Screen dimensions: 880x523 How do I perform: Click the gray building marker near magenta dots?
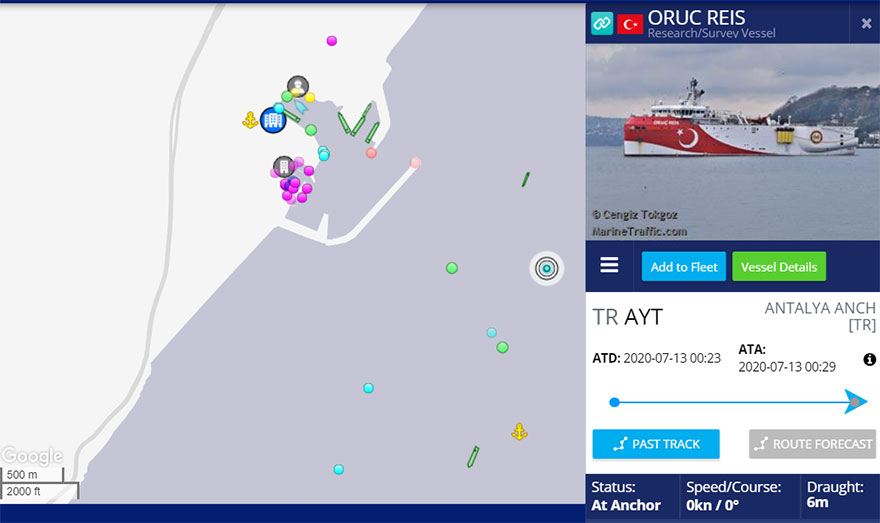click(x=283, y=167)
